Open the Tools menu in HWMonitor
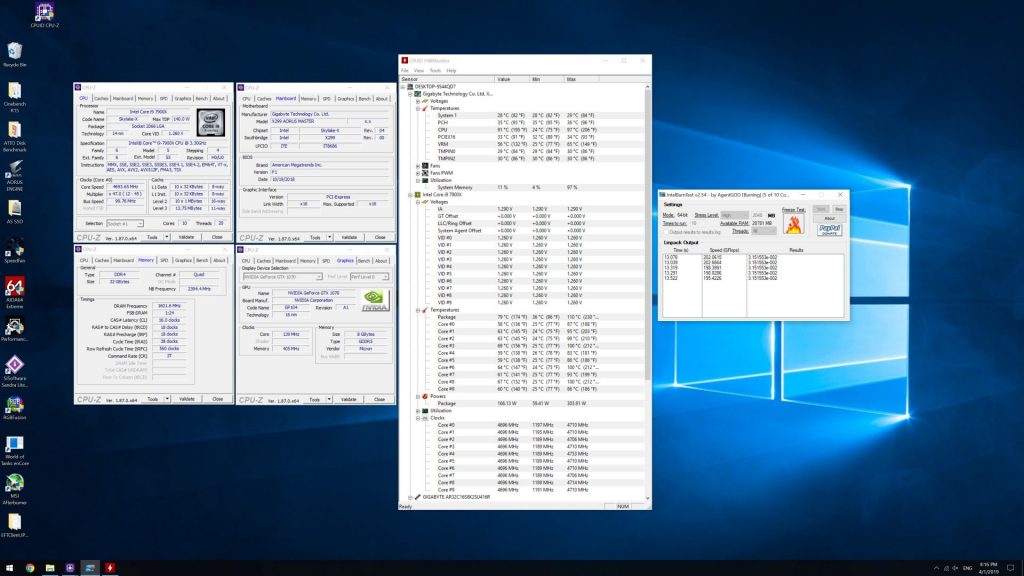 (433, 71)
